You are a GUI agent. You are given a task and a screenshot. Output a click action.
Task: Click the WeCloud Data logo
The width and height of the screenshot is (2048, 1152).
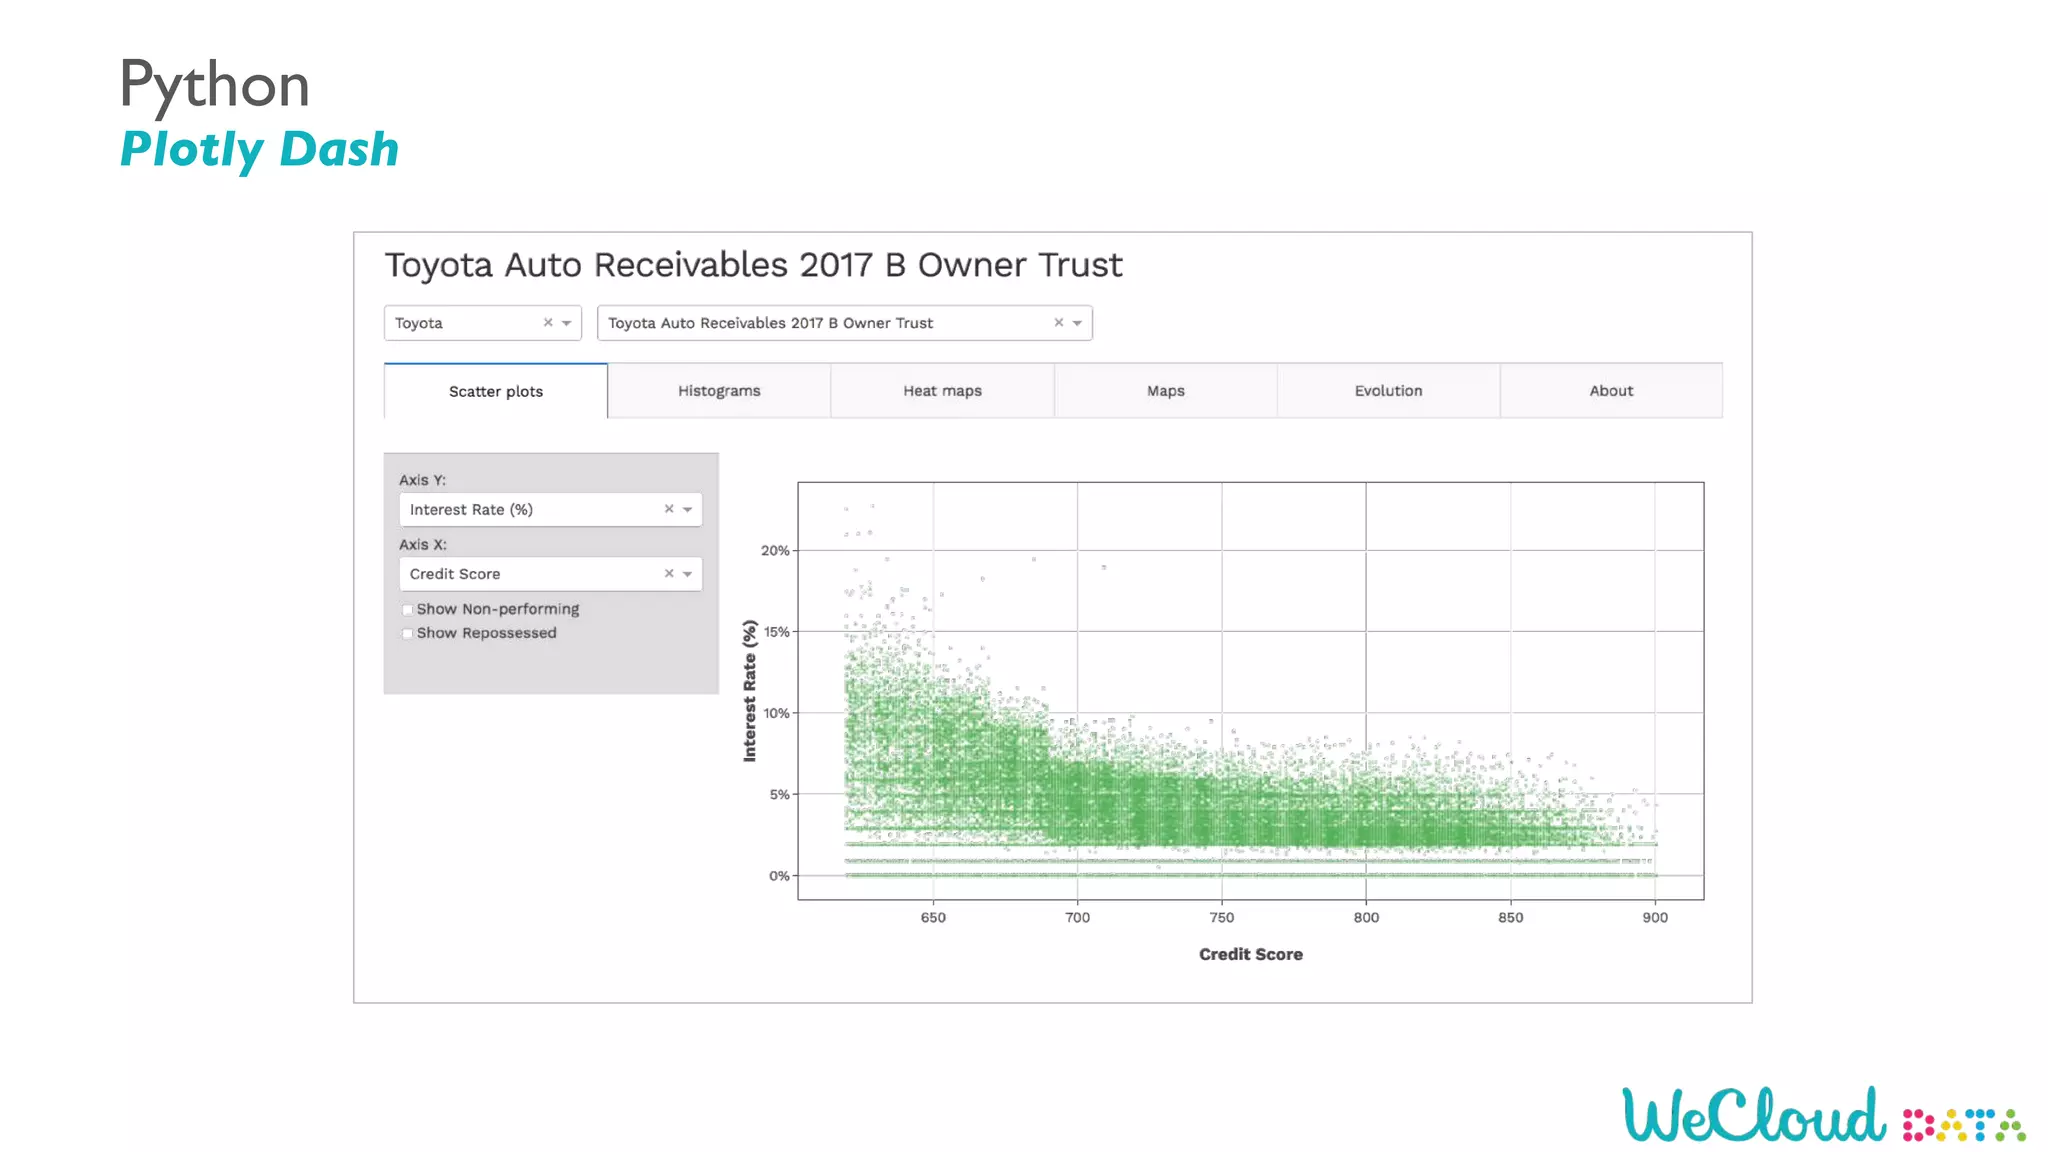1823,1114
